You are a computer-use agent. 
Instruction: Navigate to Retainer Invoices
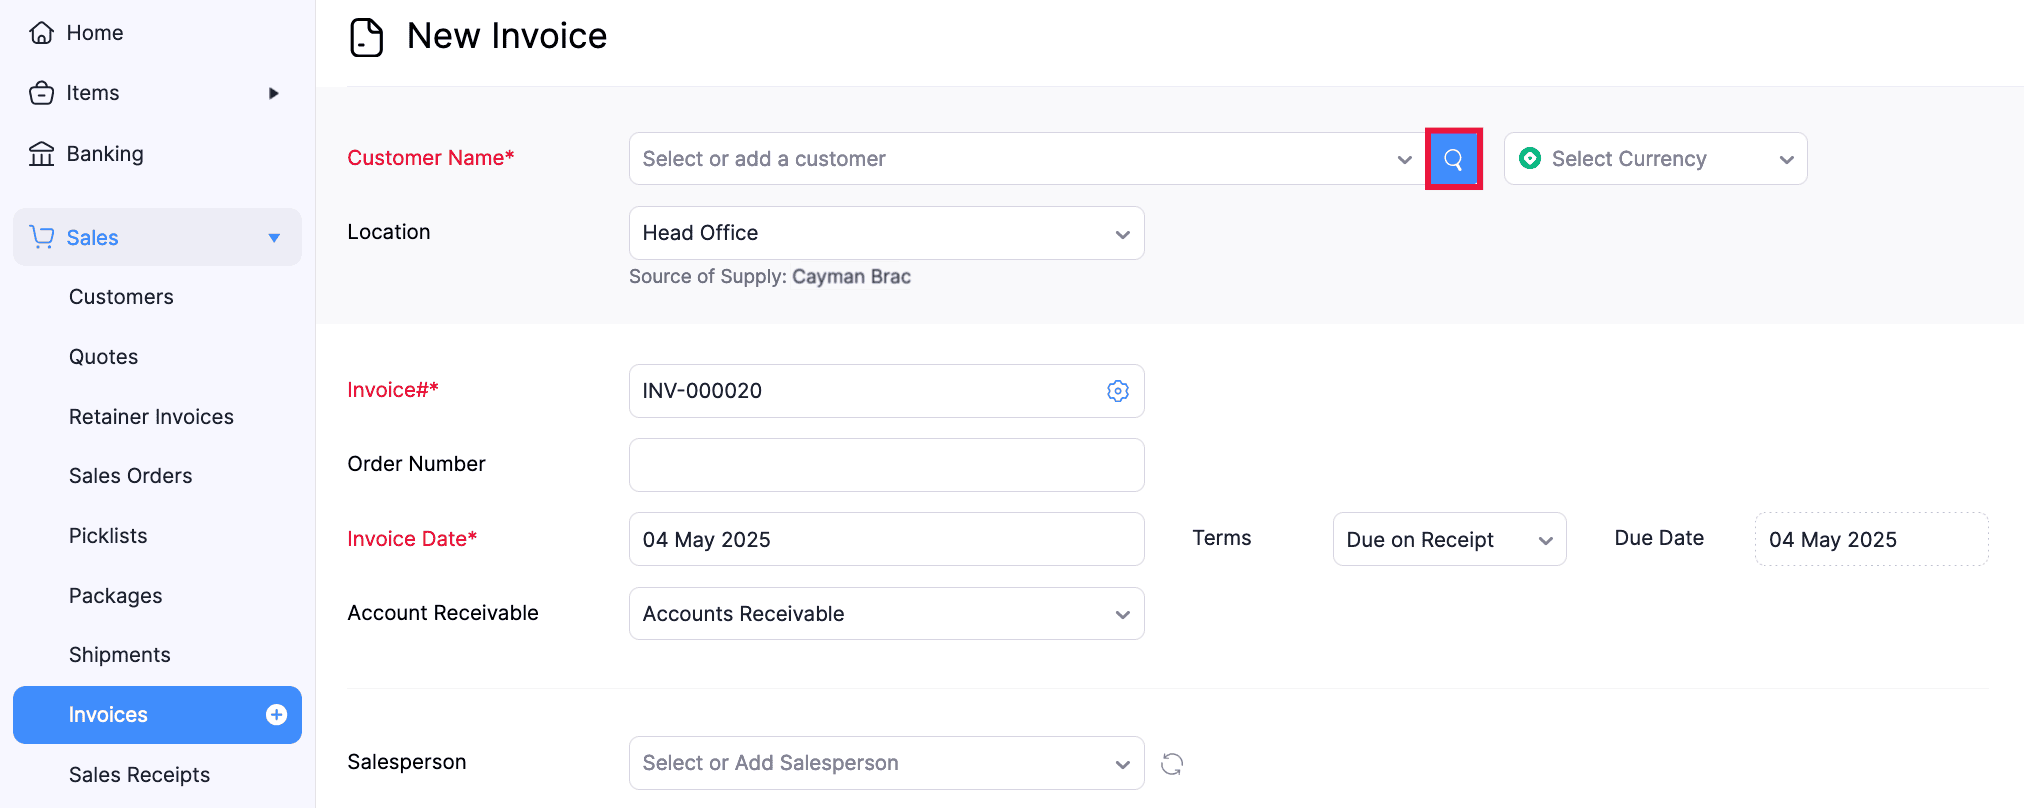click(151, 417)
